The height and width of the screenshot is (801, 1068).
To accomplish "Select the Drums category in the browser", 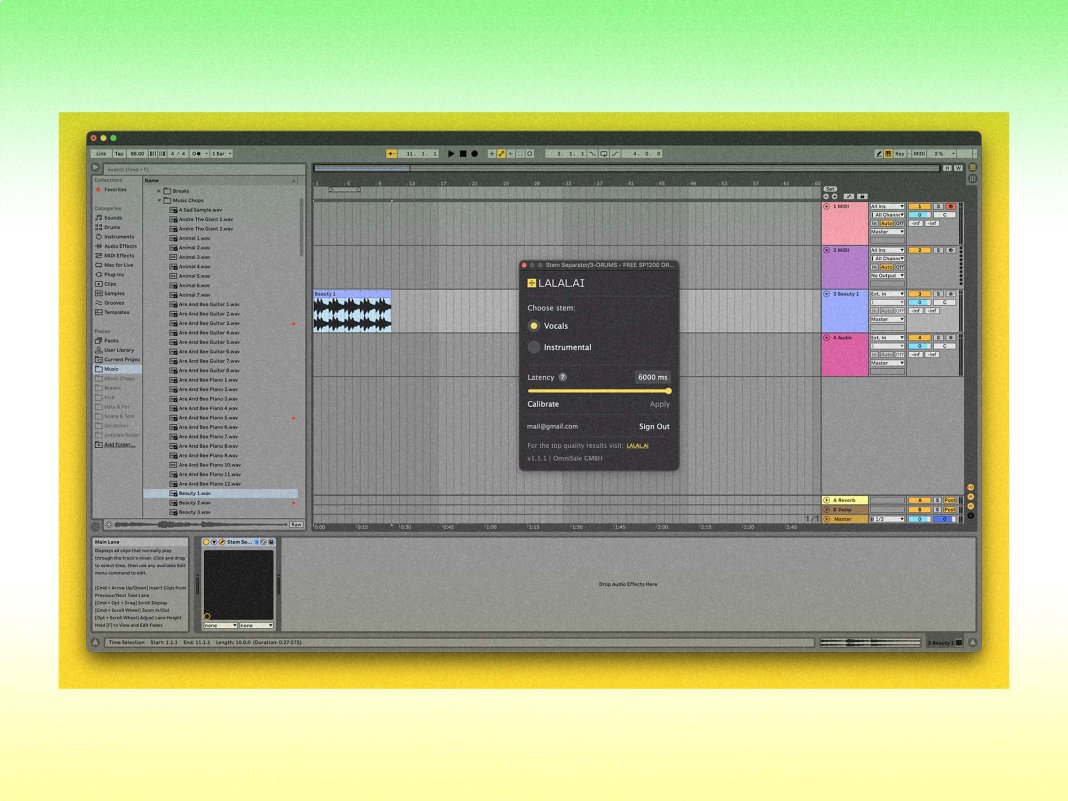I will (x=112, y=226).
